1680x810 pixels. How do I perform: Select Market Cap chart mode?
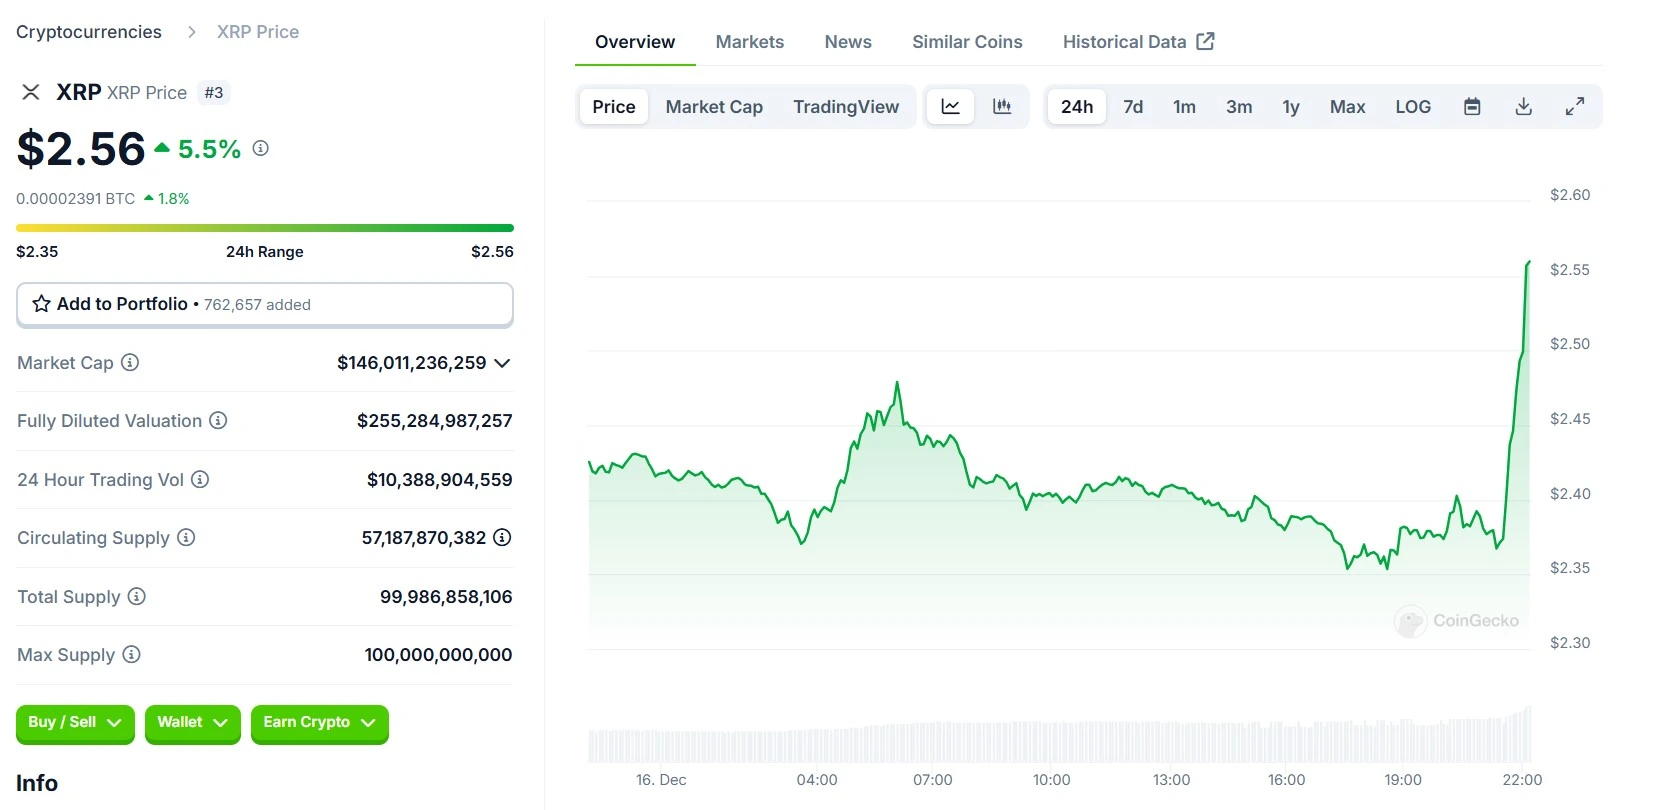click(x=714, y=106)
